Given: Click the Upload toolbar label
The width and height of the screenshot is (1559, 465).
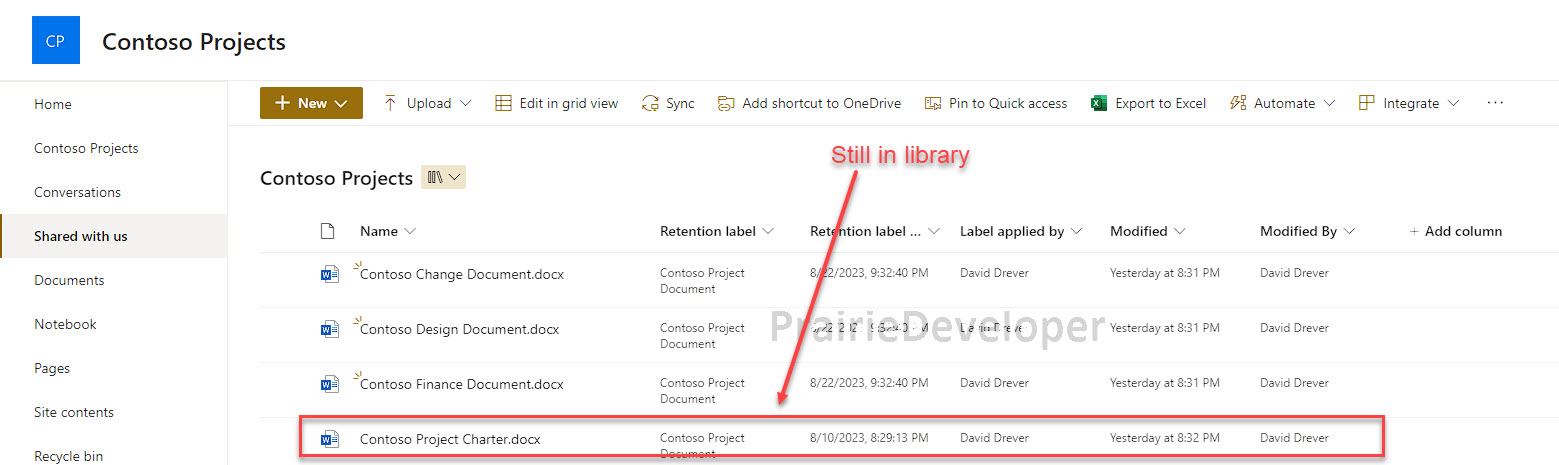Looking at the screenshot, I should coord(429,103).
